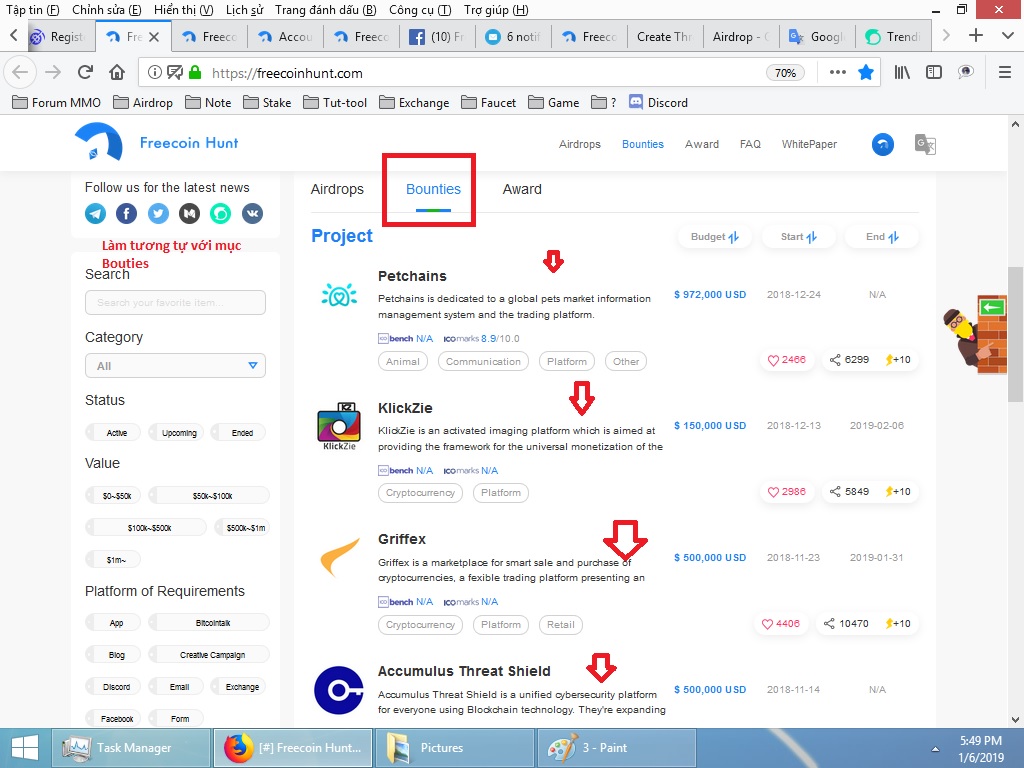The height and width of the screenshot is (768, 1024).
Task: Toggle $500k-$1m value filter
Action: tap(242, 528)
